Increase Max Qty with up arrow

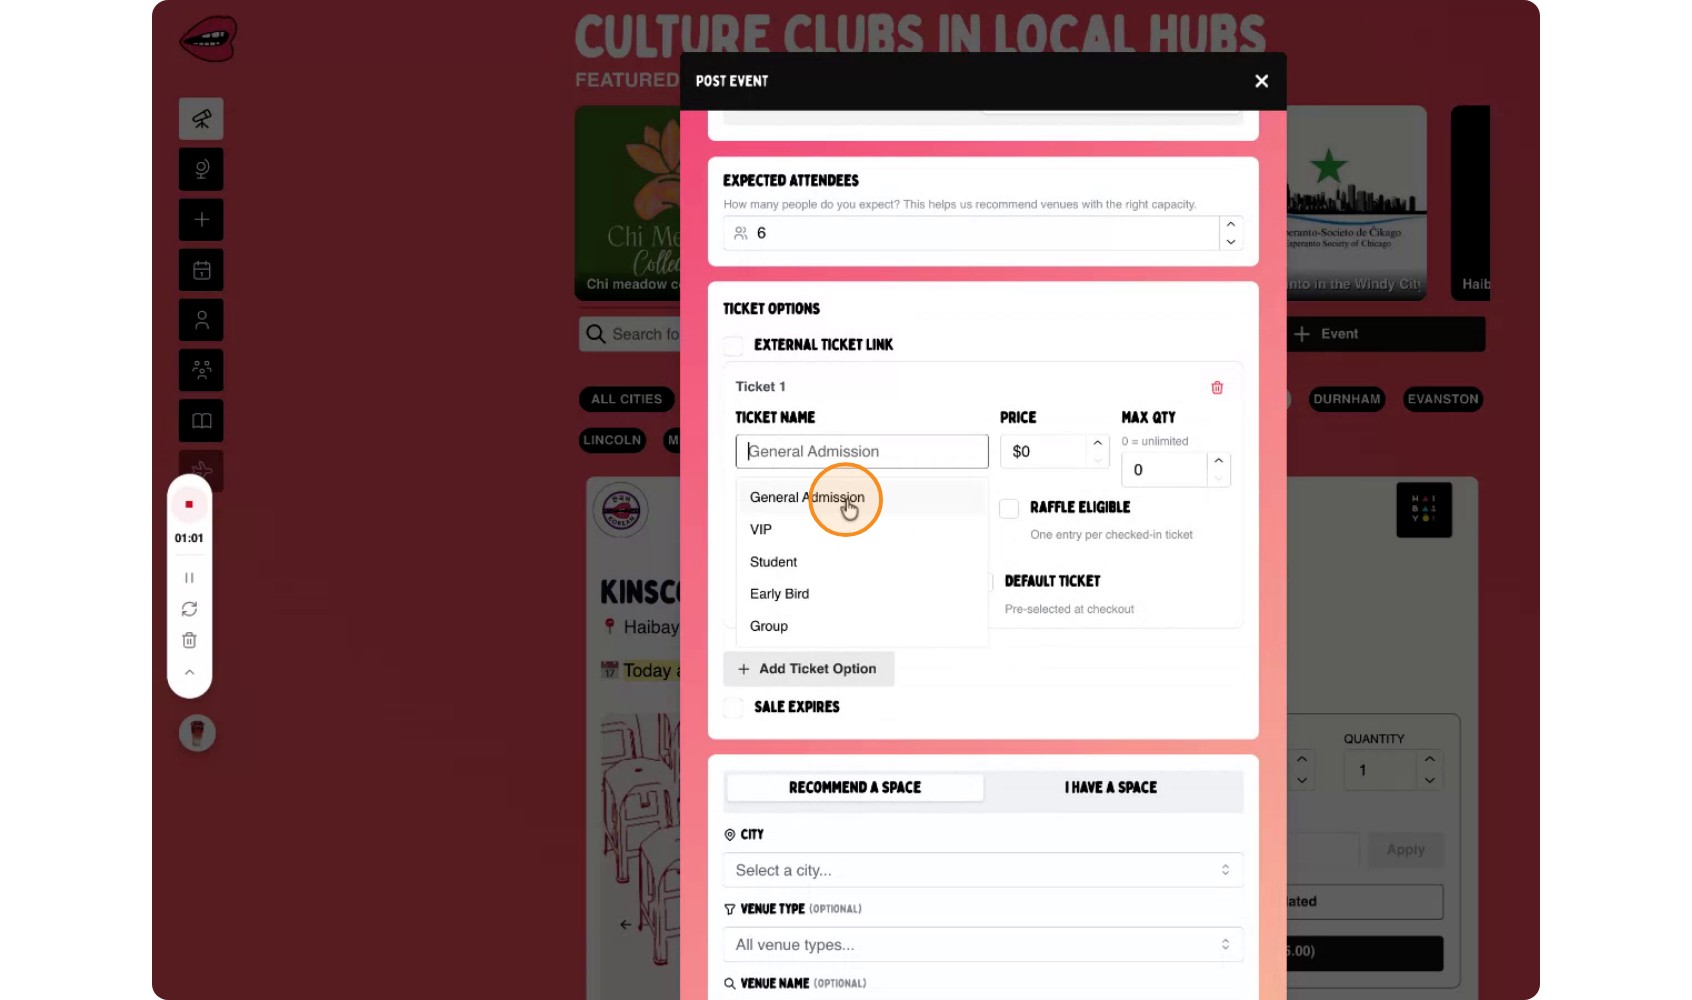tap(1218, 460)
